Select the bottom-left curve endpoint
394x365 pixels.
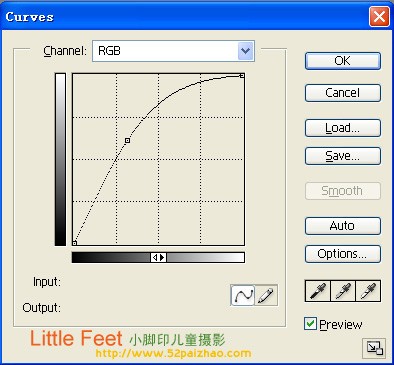tap(75, 243)
